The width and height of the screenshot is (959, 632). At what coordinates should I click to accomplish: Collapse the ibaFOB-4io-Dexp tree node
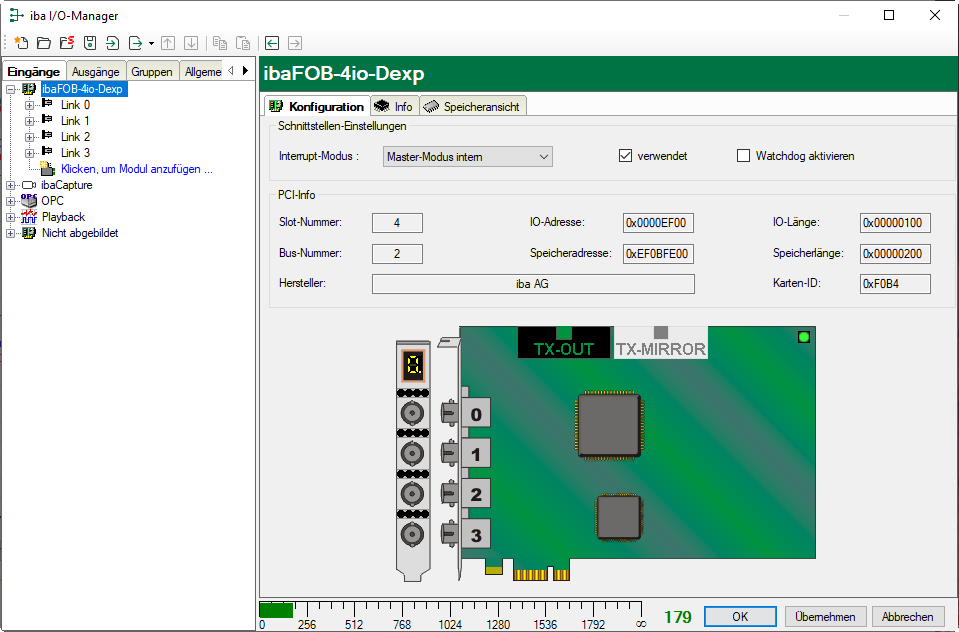[x=11, y=89]
